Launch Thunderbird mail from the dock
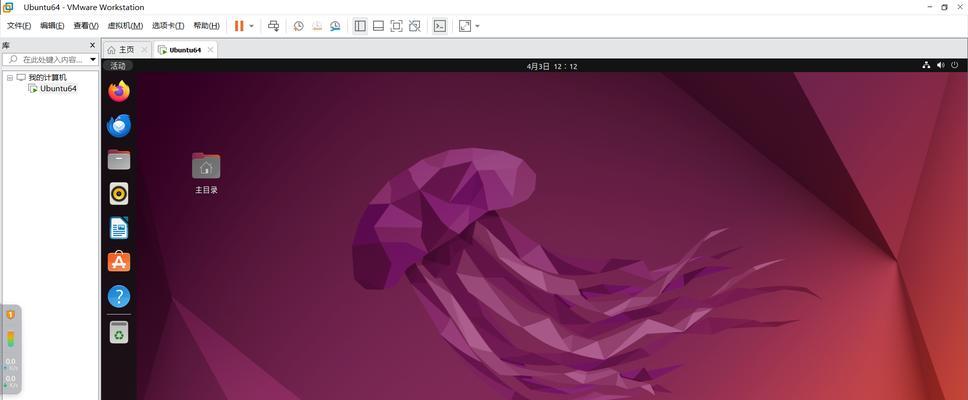This screenshot has width=968, height=400. click(x=119, y=126)
